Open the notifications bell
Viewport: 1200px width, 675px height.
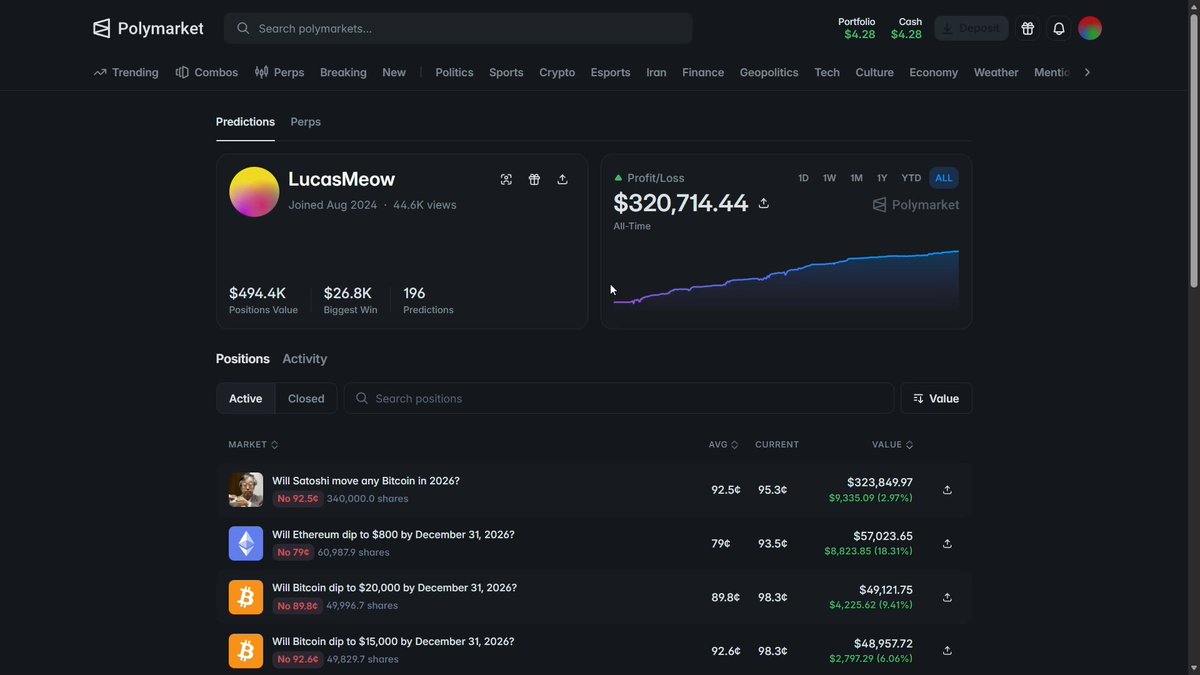tap(1059, 28)
